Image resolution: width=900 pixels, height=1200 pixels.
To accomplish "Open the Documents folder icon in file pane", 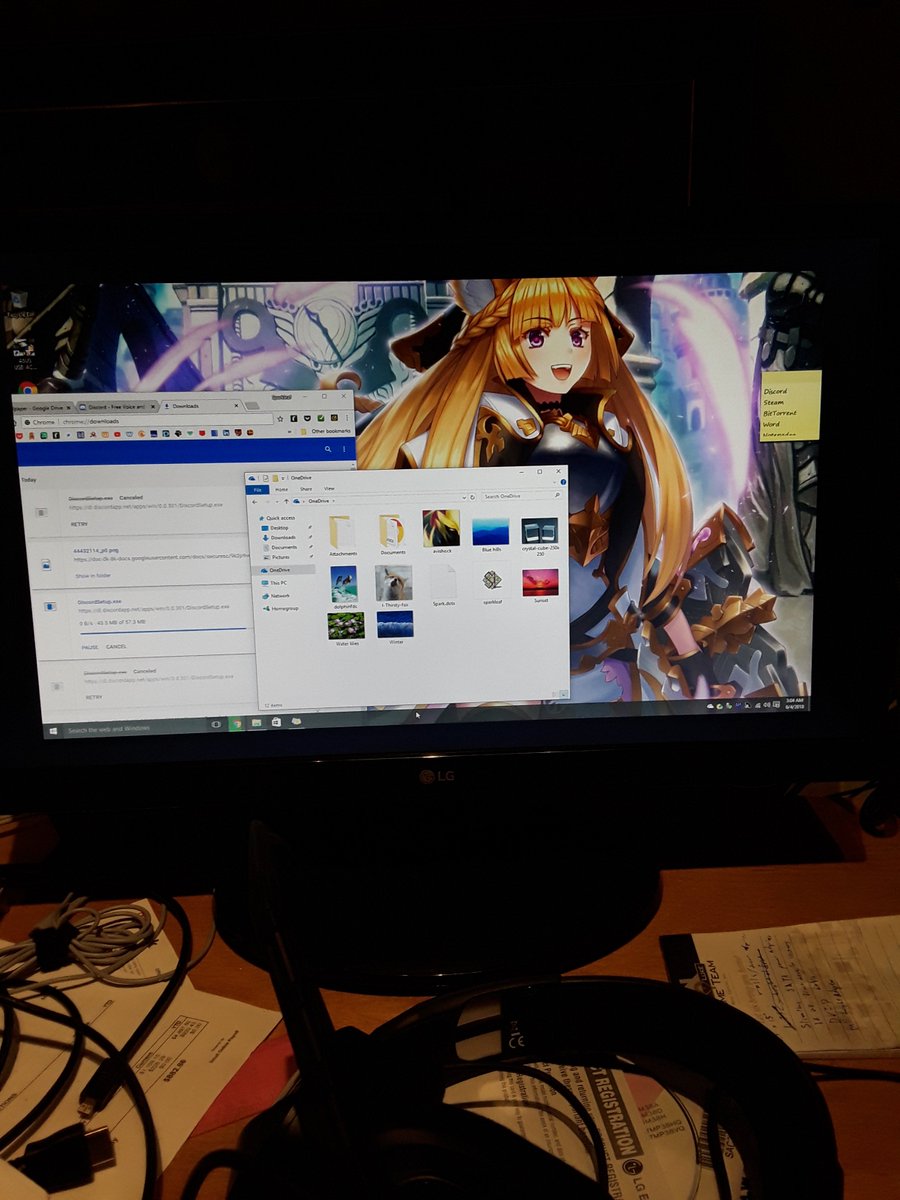I will 391,534.
